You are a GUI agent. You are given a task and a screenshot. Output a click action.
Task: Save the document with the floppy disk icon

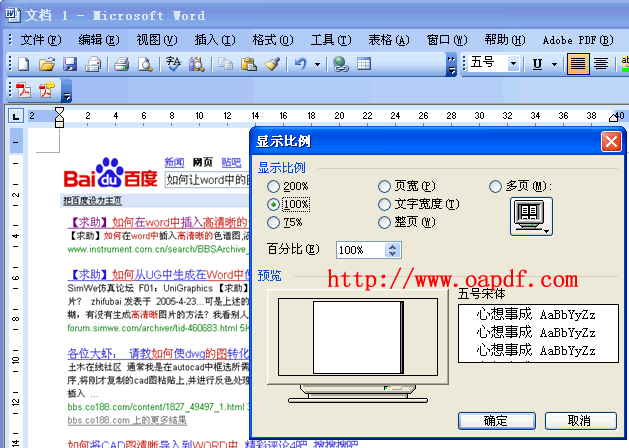(70, 64)
